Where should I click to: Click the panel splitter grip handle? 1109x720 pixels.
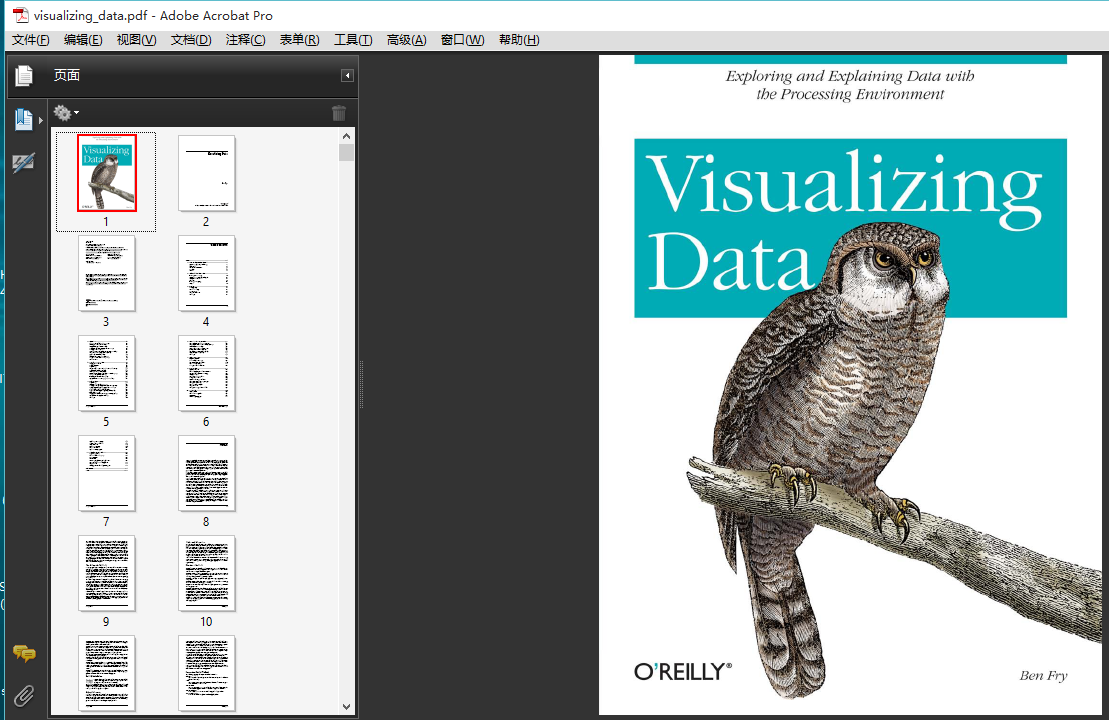tap(361, 385)
